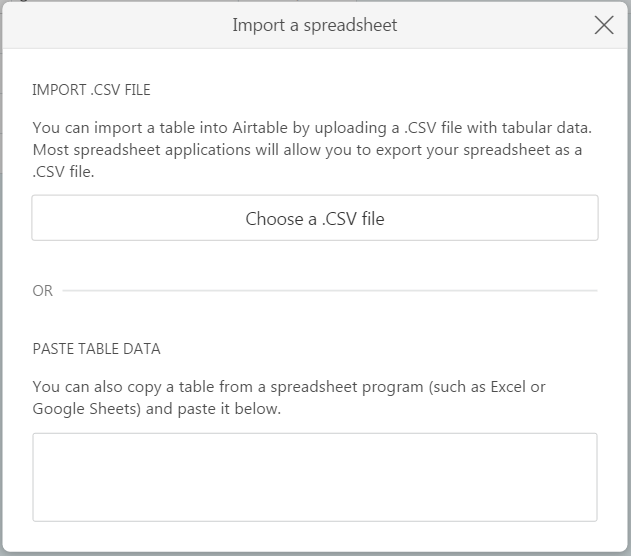Click the PASTE TABLE DATA section heading
This screenshot has height=556, width=631.
(96, 349)
